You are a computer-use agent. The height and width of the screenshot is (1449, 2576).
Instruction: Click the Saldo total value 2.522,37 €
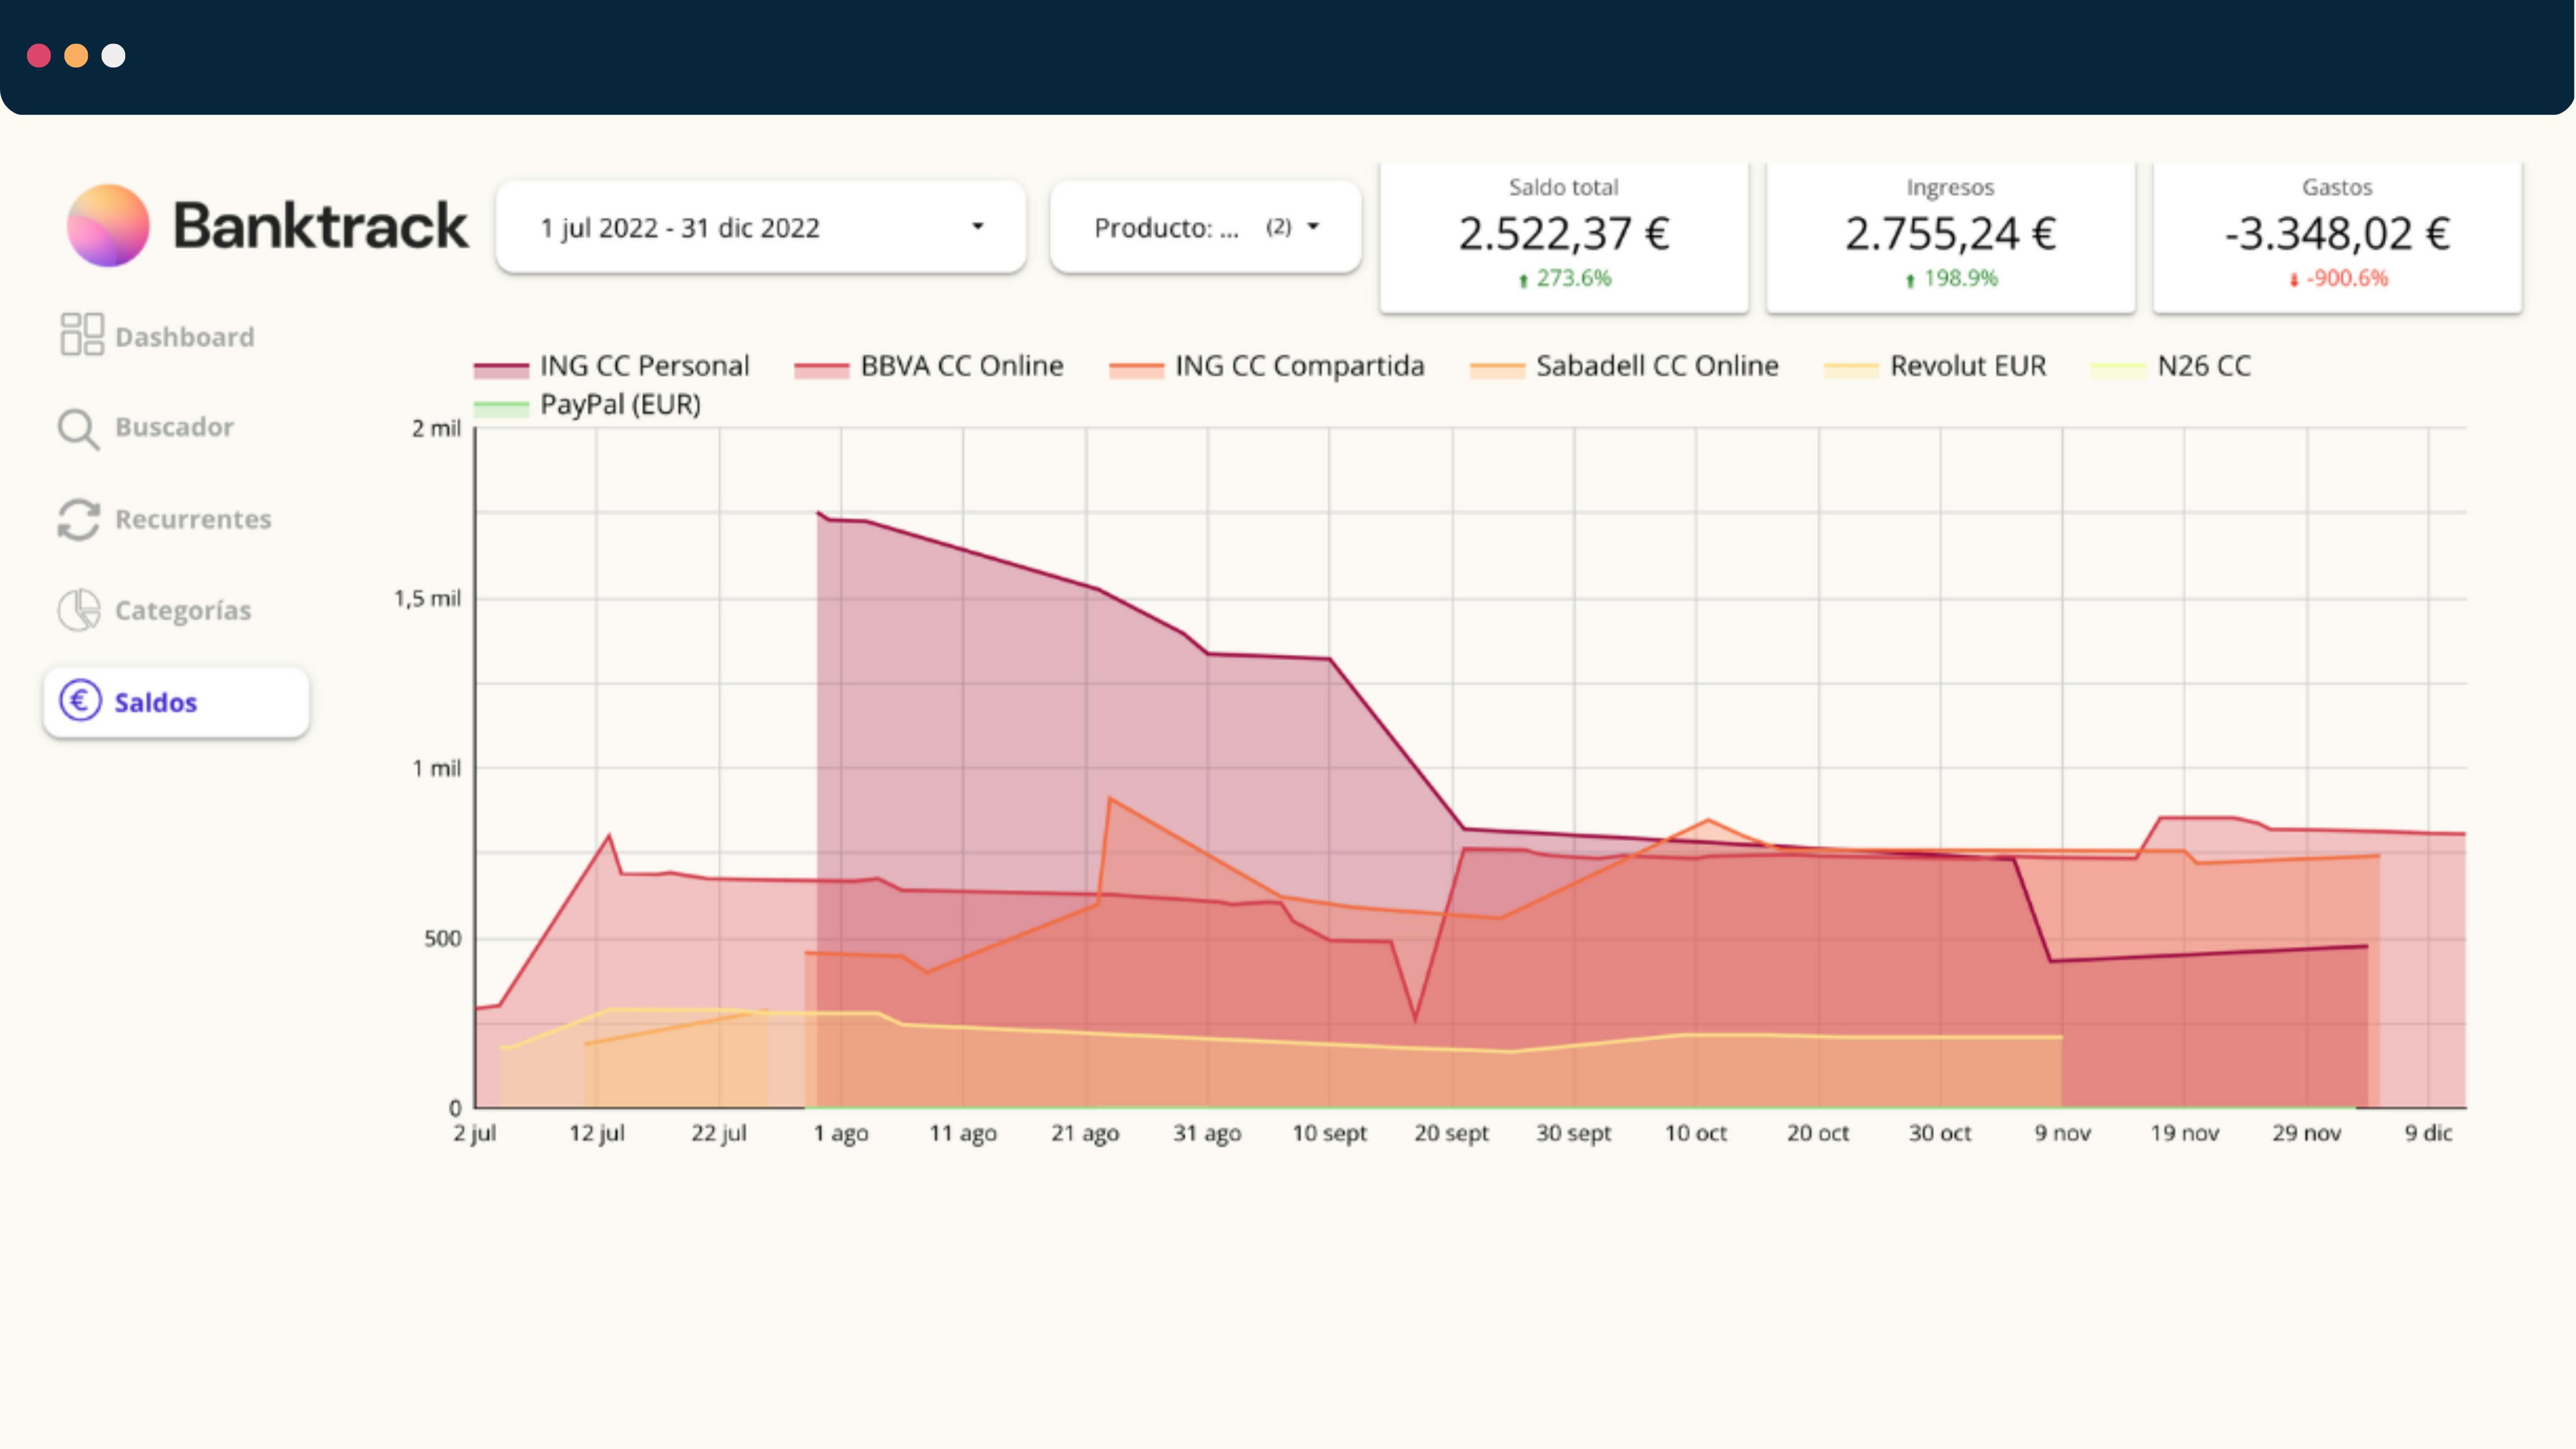[x=1564, y=233]
